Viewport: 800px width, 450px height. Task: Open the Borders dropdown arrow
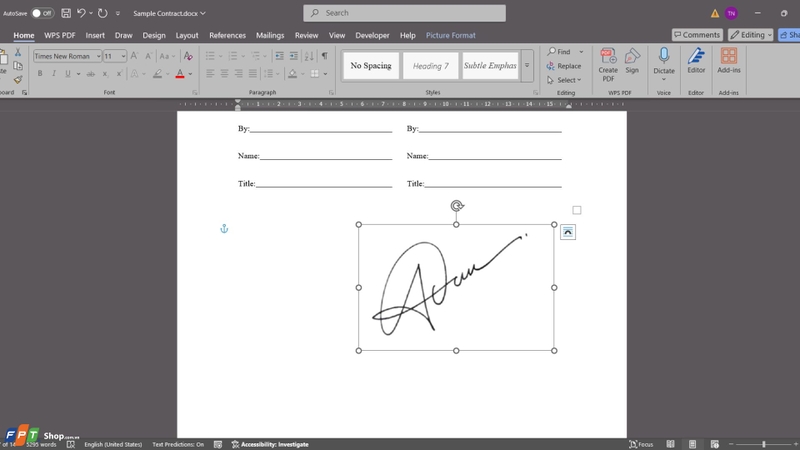(x=326, y=74)
